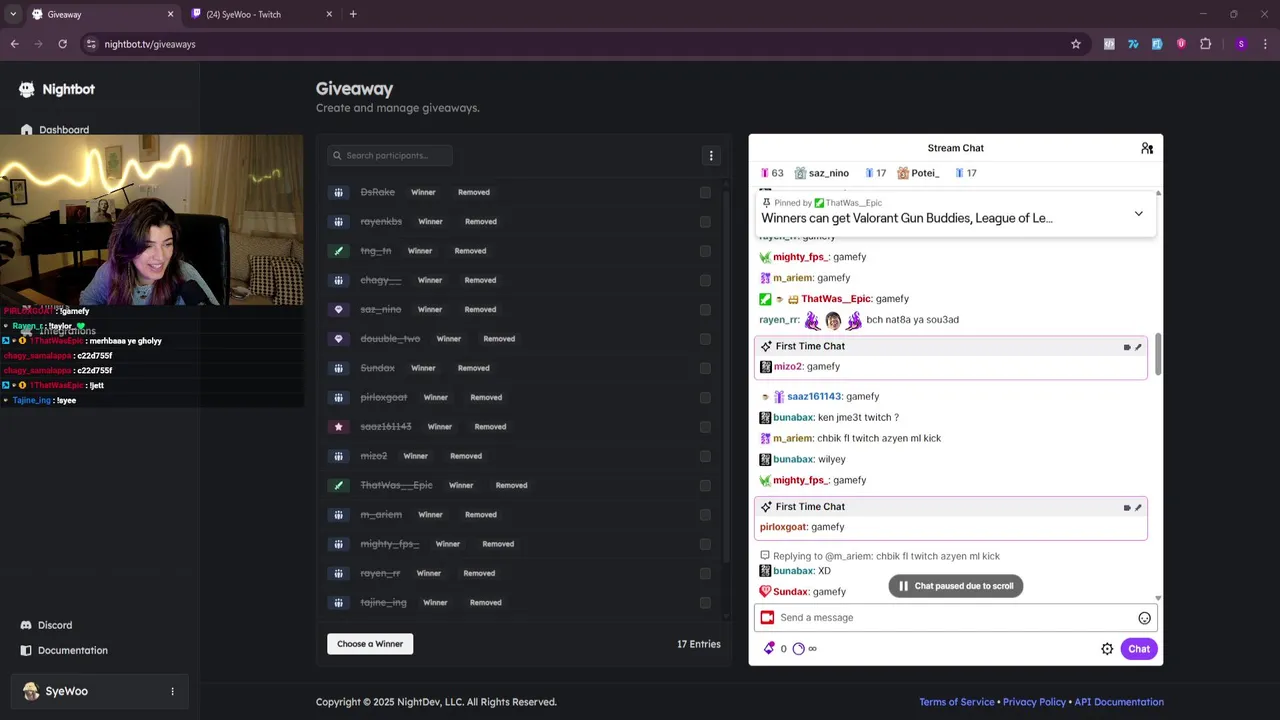Click saz_nino in the gift leaderboard
Viewport: 1280px width, 720px height.
point(828,173)
